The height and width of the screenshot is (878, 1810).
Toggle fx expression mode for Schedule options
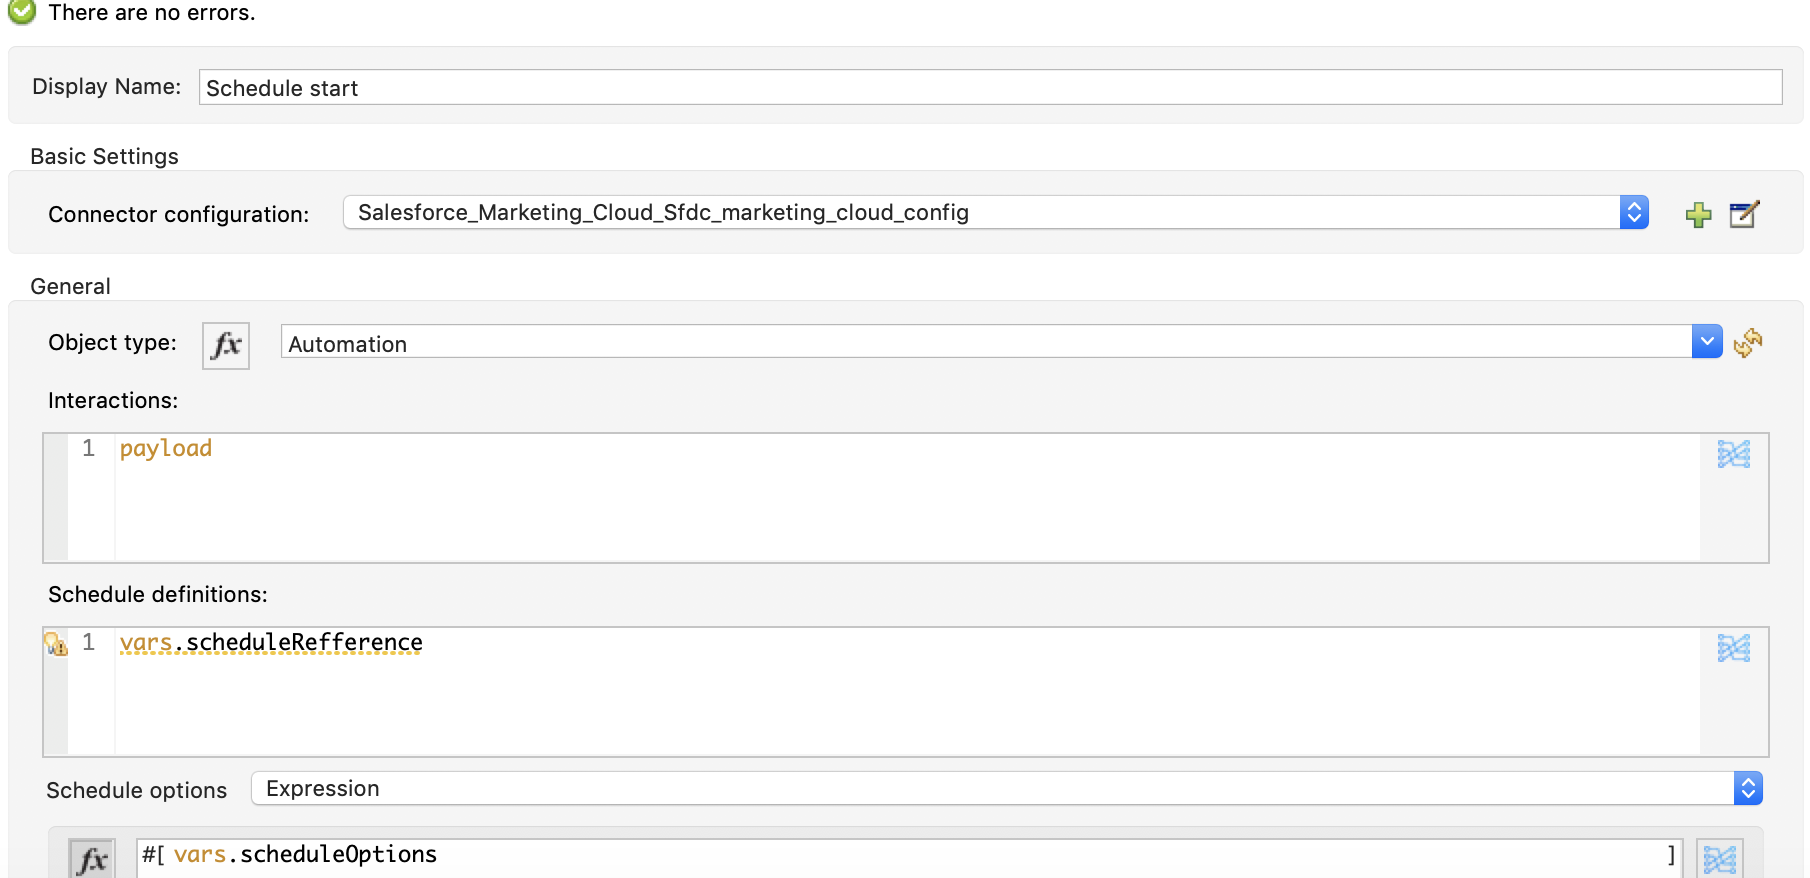(91, 856)
